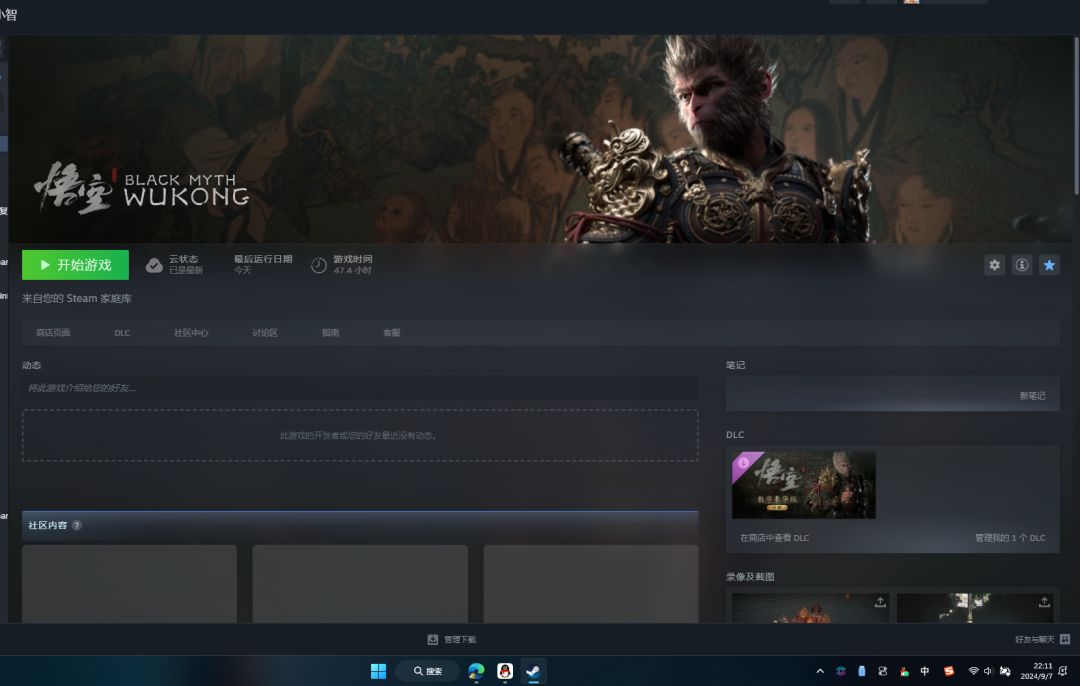Click the Sogou input tray icon
The height and width of the screenshot is (686, 1080).
click(x=948, y=671)
